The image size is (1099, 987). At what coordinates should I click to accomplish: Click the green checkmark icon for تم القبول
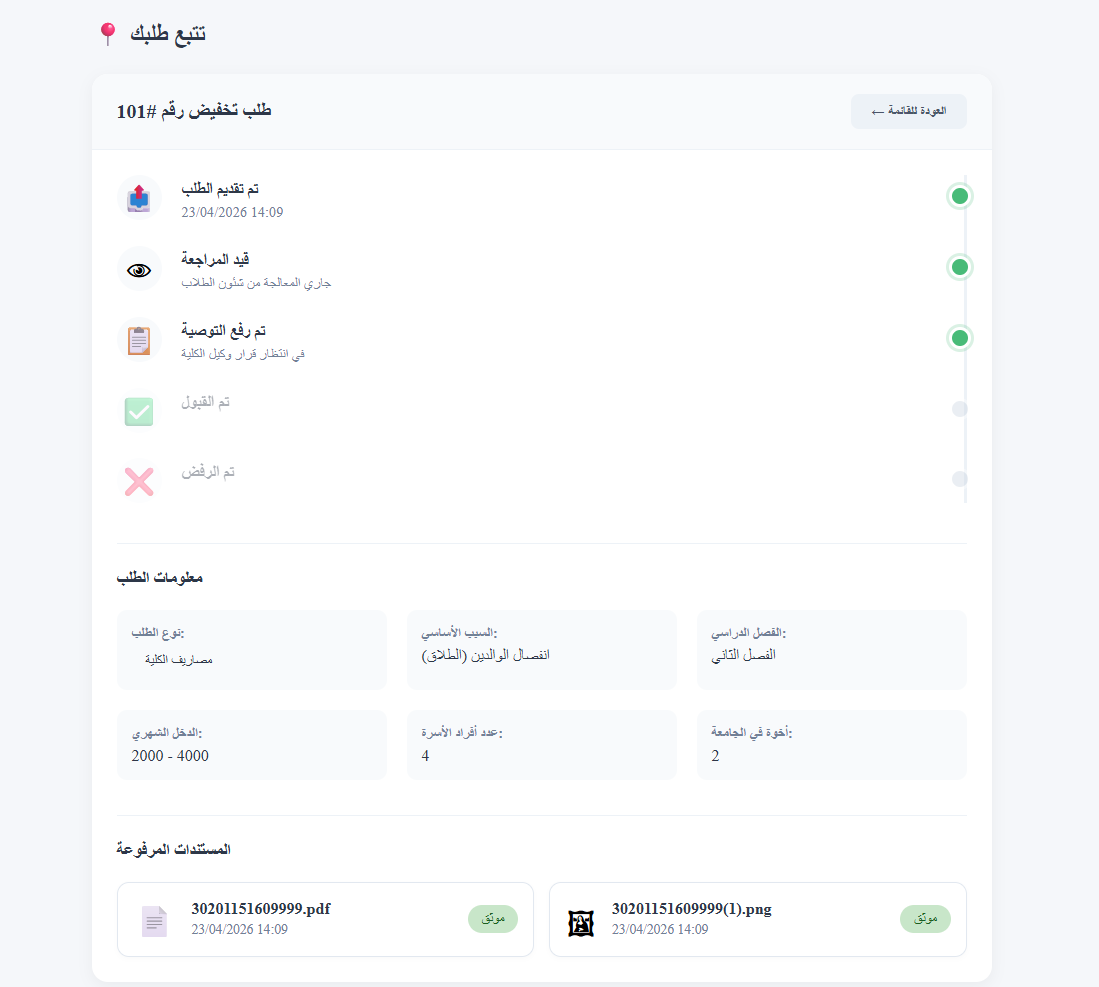pos(139,411)
